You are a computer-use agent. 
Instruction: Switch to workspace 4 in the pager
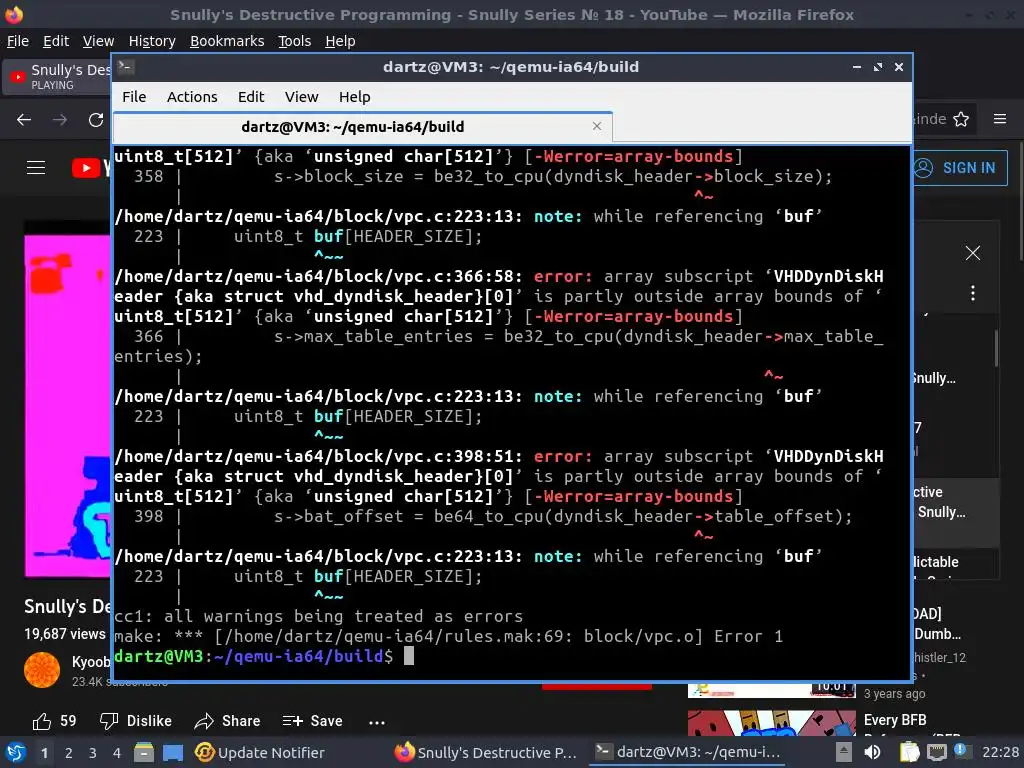coord(116,753)
